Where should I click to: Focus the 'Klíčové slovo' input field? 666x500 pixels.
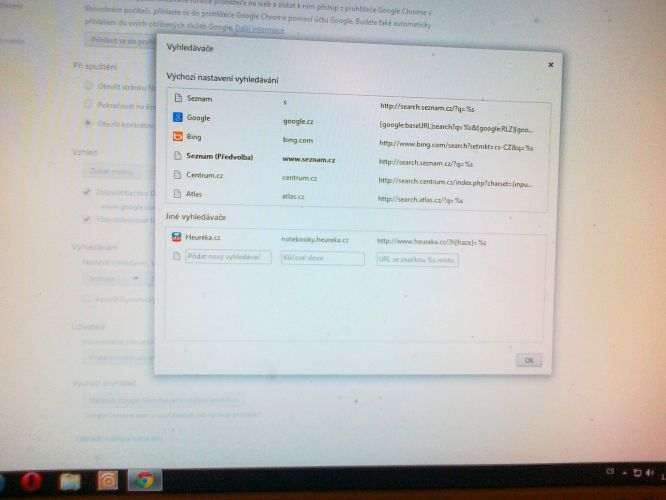click(x=322, y=258)
